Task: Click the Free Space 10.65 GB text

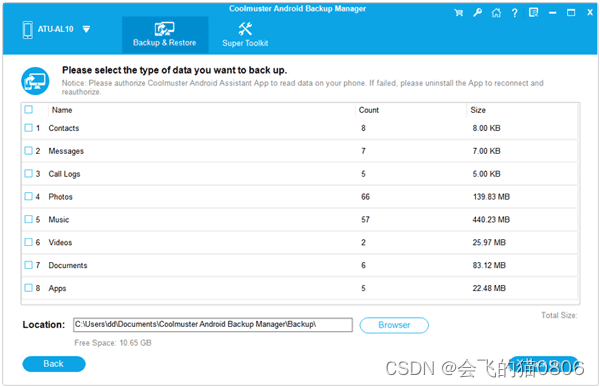Action: pos(113,343)
